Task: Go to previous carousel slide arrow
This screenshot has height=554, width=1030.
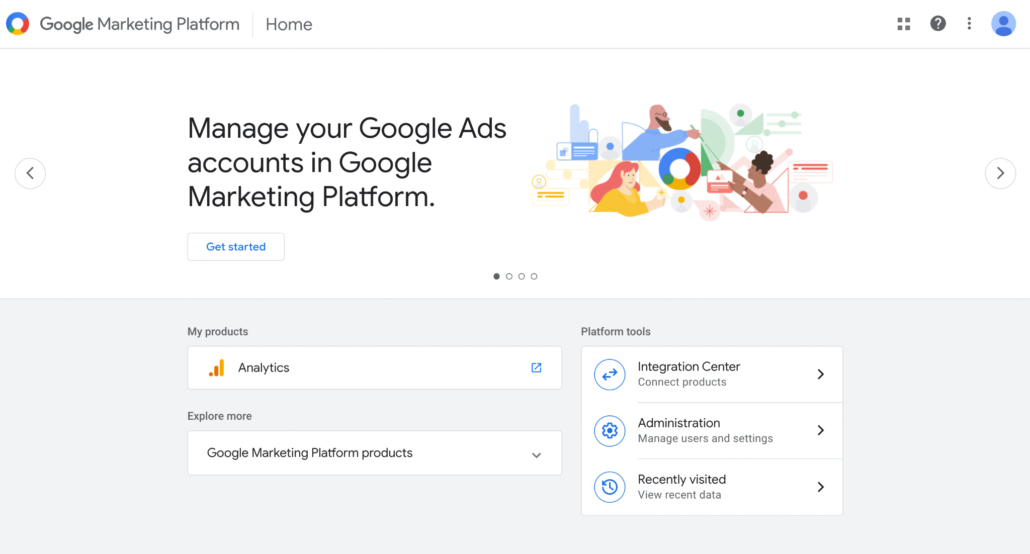Action: 30,173
